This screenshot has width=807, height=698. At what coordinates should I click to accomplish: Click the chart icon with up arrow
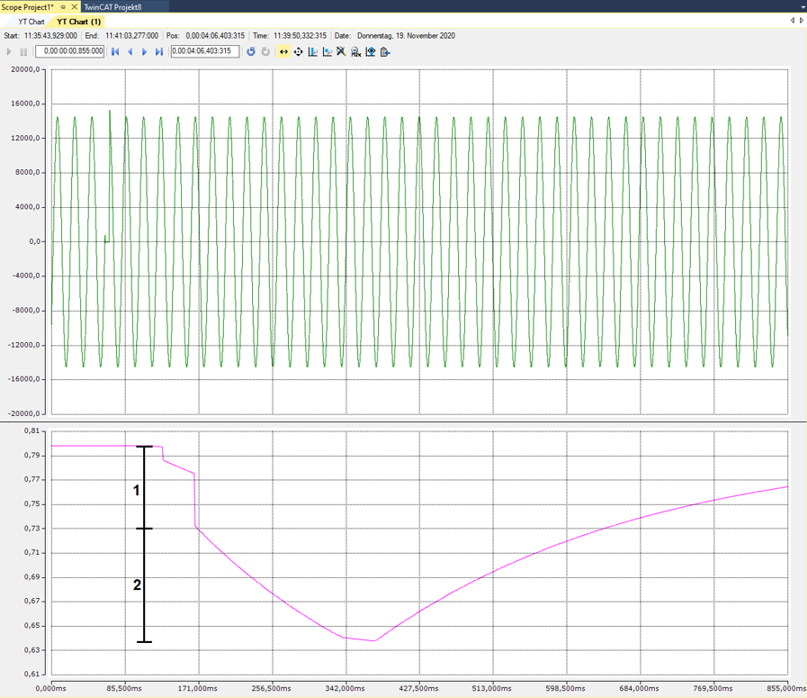point(370,51)
